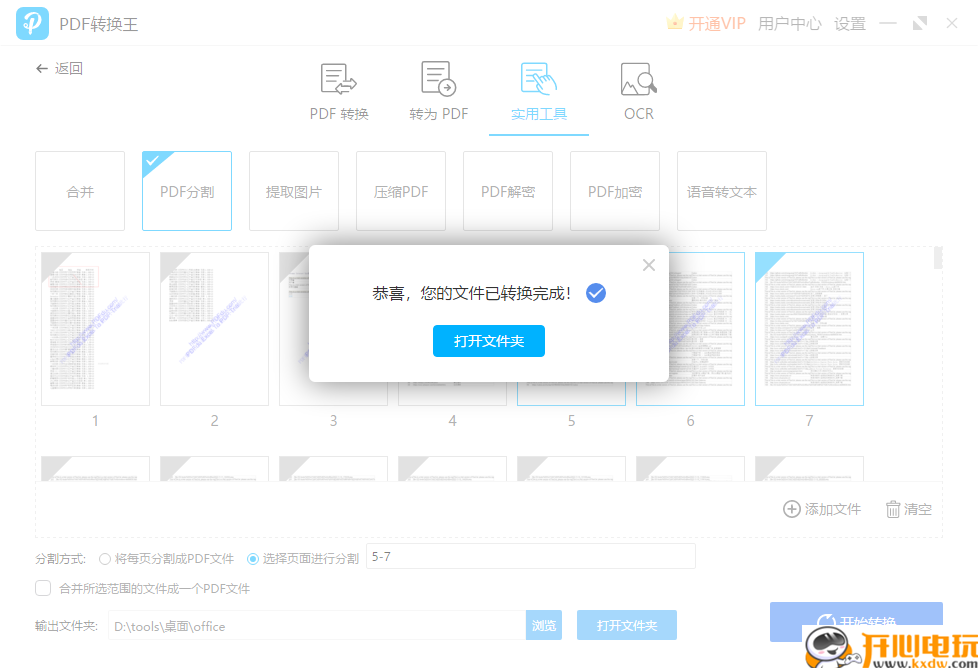Viewport: 978px width, 668px height.
Task: Click the 返回 back arrow
Action: pos(40,68)
